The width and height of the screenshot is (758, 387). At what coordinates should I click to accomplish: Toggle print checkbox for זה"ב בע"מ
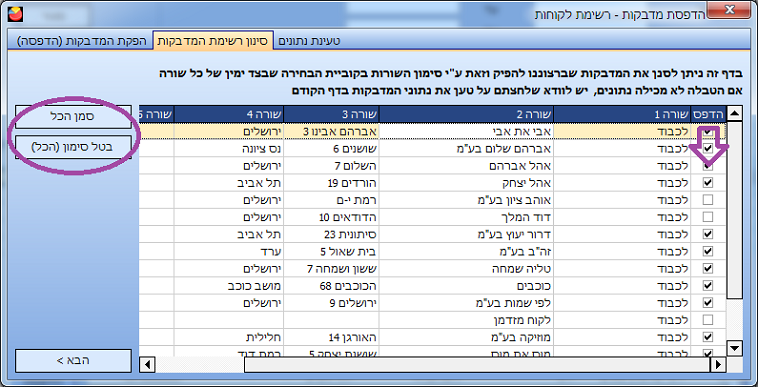pos(708,251)
